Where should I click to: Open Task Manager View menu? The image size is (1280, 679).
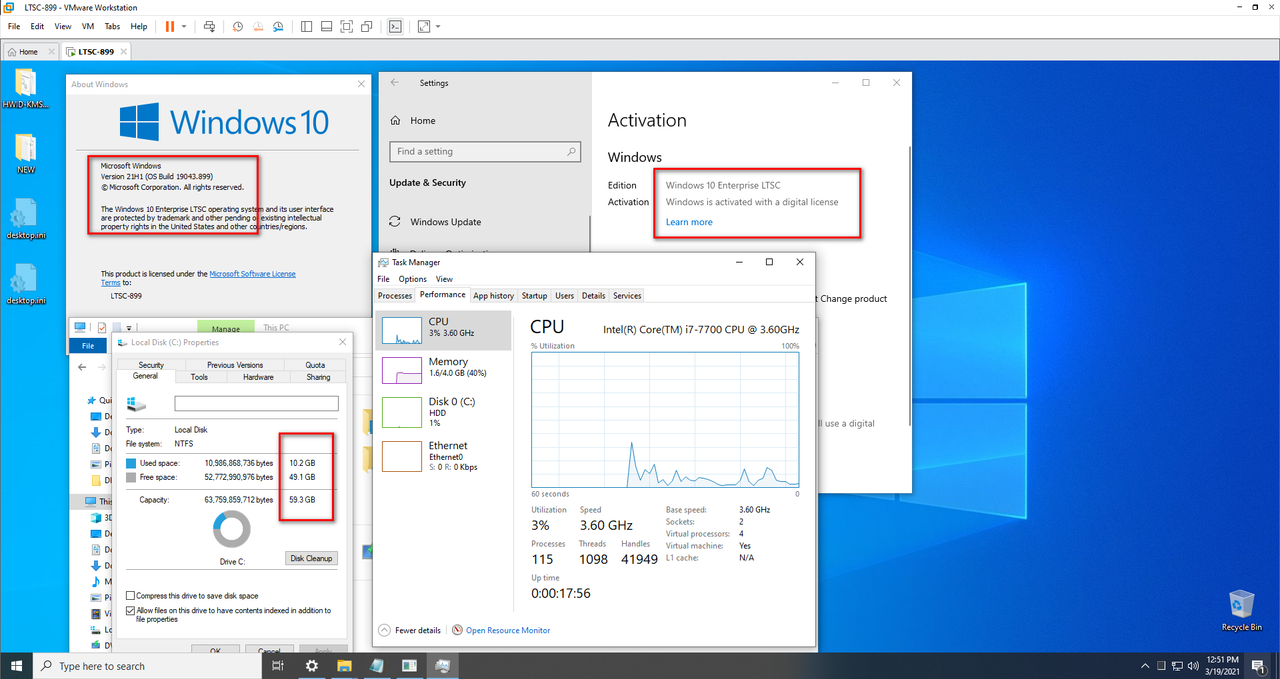444,279
